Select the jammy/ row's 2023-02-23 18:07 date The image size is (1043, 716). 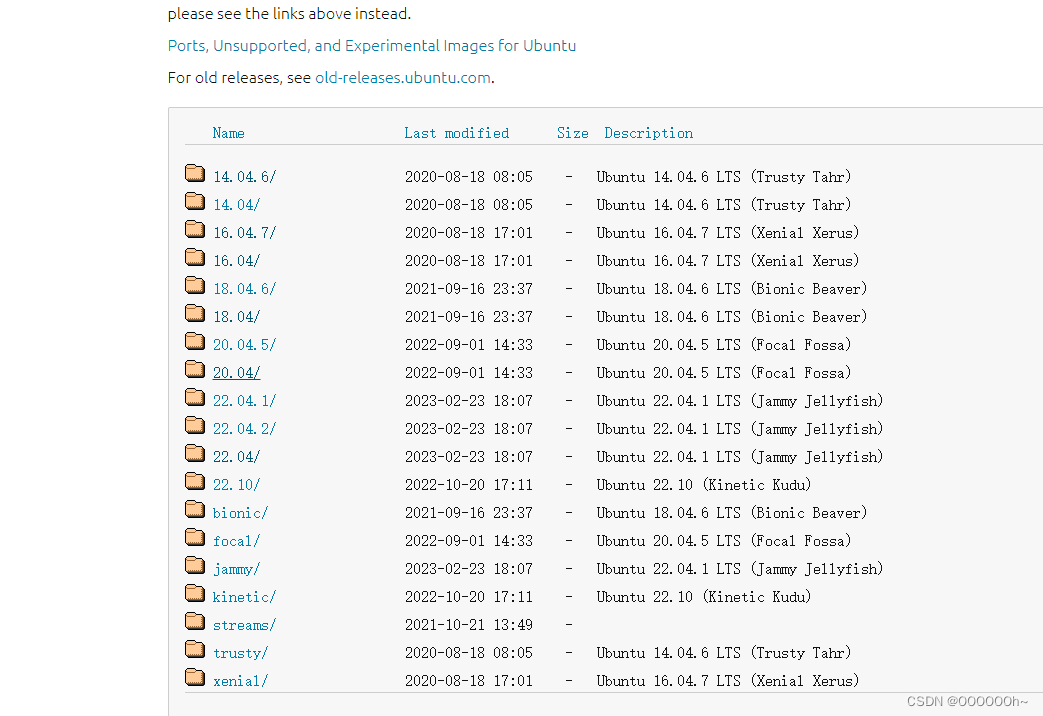coord(469,569)
